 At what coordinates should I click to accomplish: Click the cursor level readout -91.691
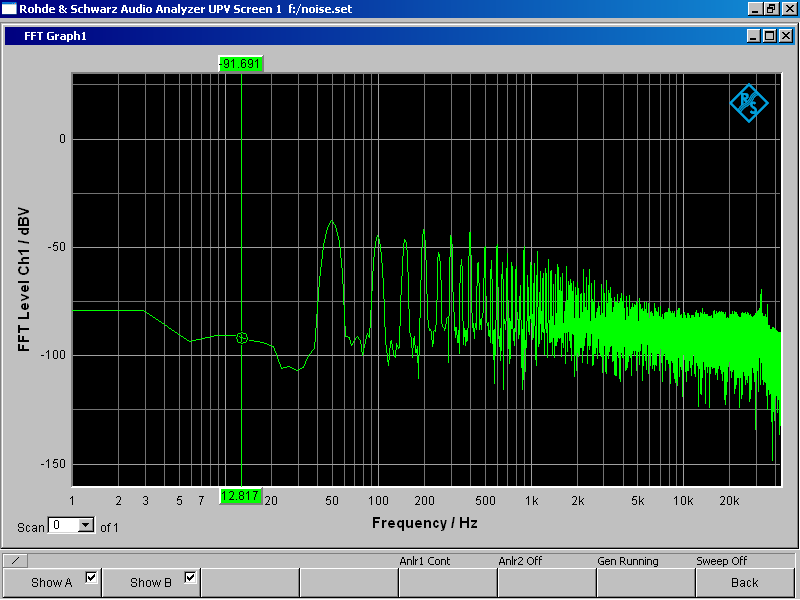pyautogui.click(x=240, y=64)
